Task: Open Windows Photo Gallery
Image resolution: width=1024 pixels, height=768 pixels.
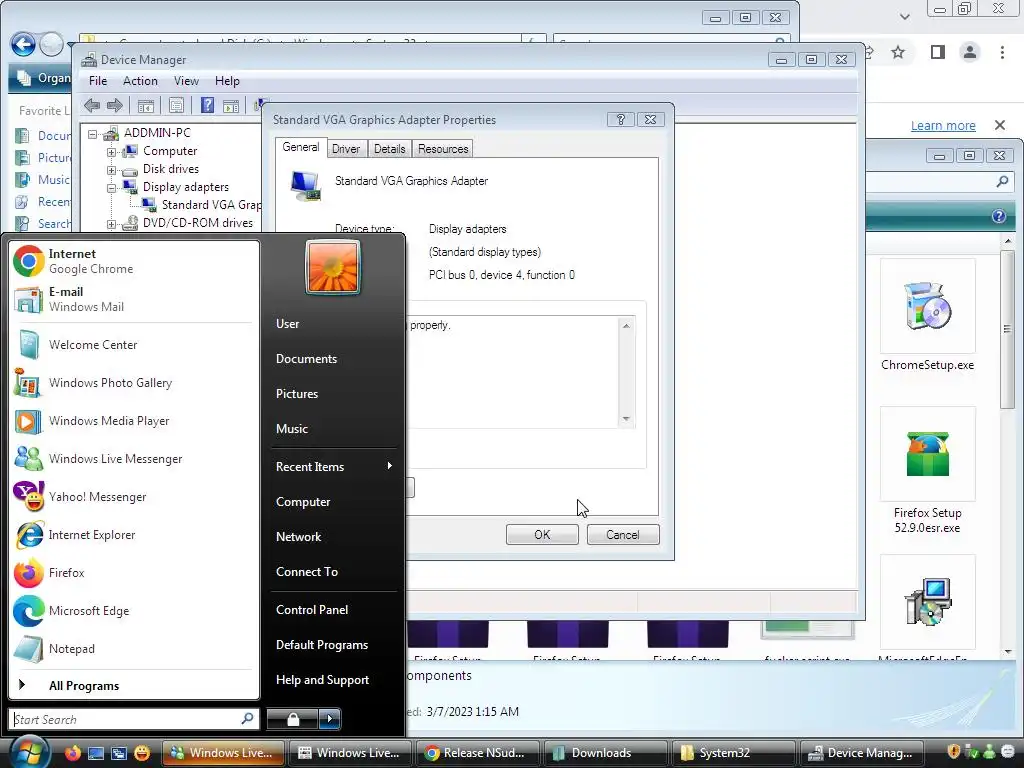Action: (x=134, y=383)
